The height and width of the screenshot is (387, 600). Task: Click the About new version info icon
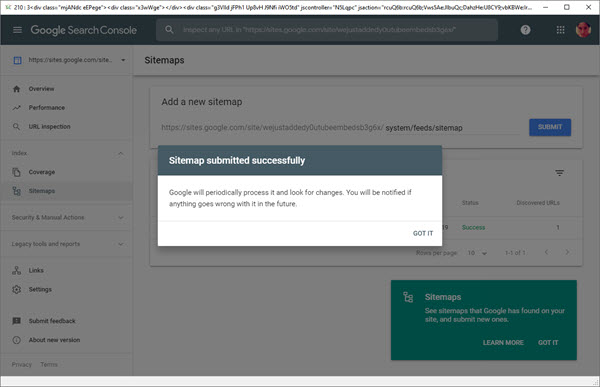(16, 340)
